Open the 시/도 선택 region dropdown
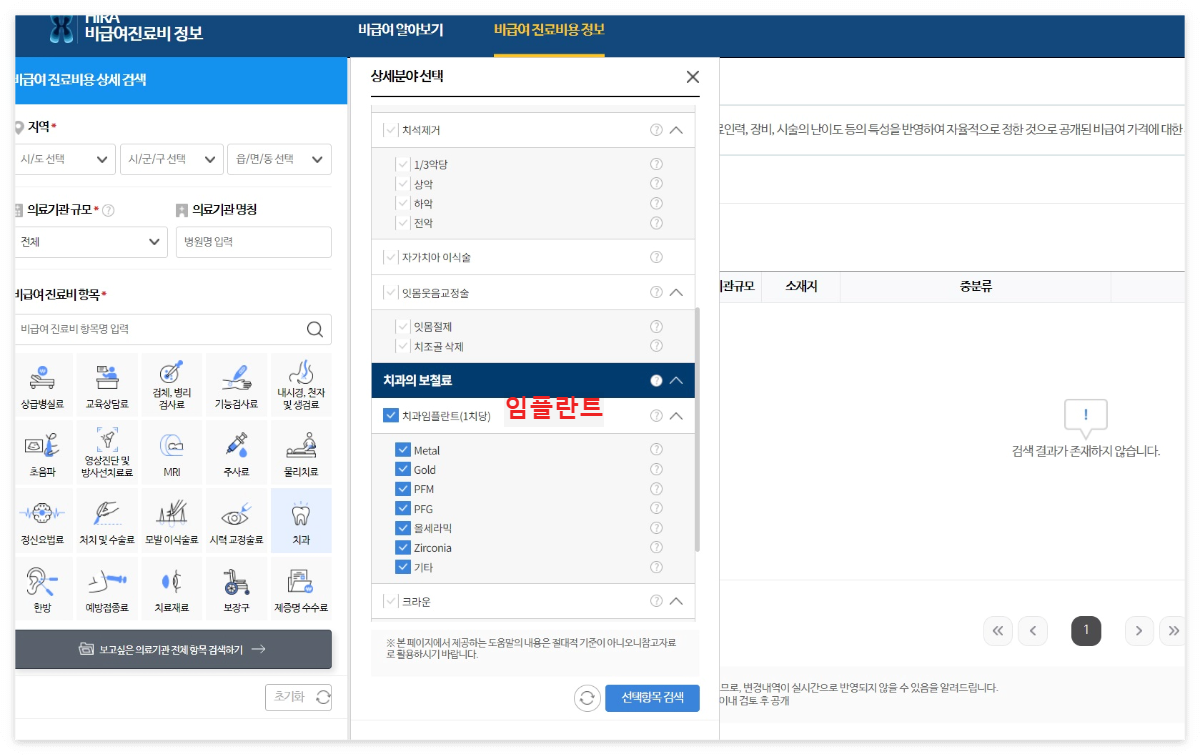 coord(65,158)
